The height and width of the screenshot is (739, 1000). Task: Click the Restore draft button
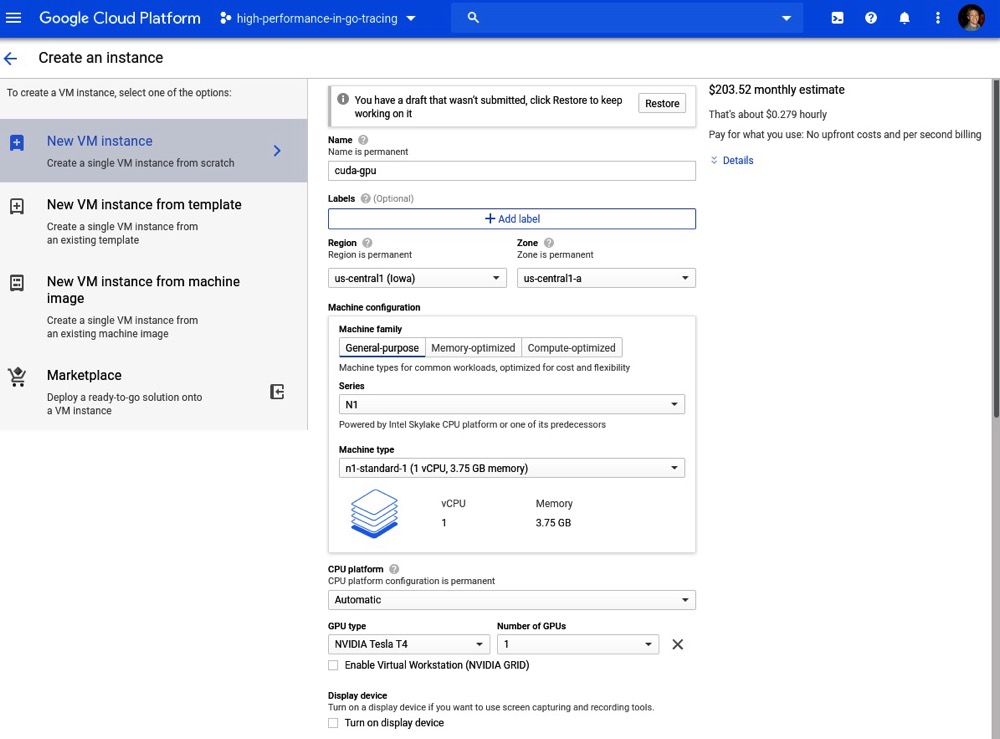tap(662, 103)
